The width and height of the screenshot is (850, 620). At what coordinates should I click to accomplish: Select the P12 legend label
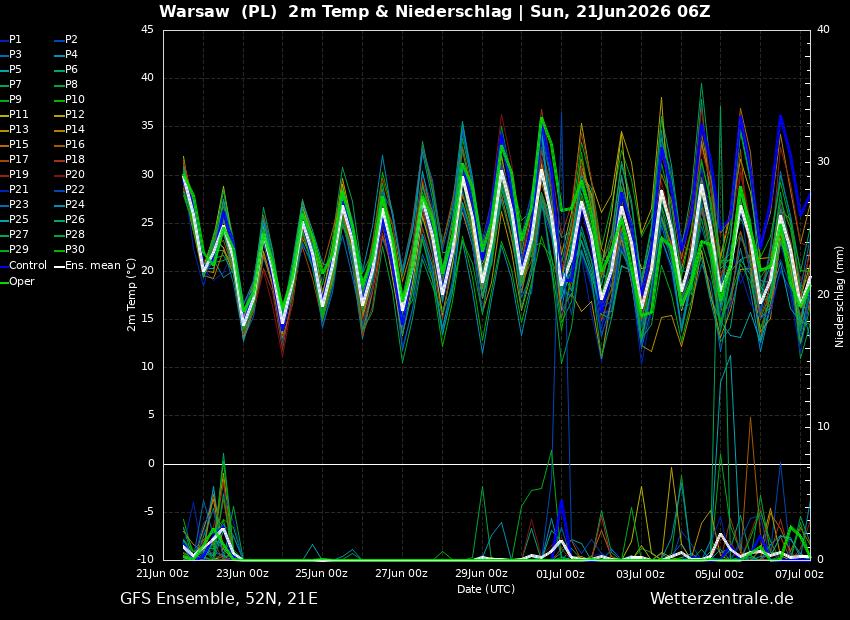(x=74, y=114)
